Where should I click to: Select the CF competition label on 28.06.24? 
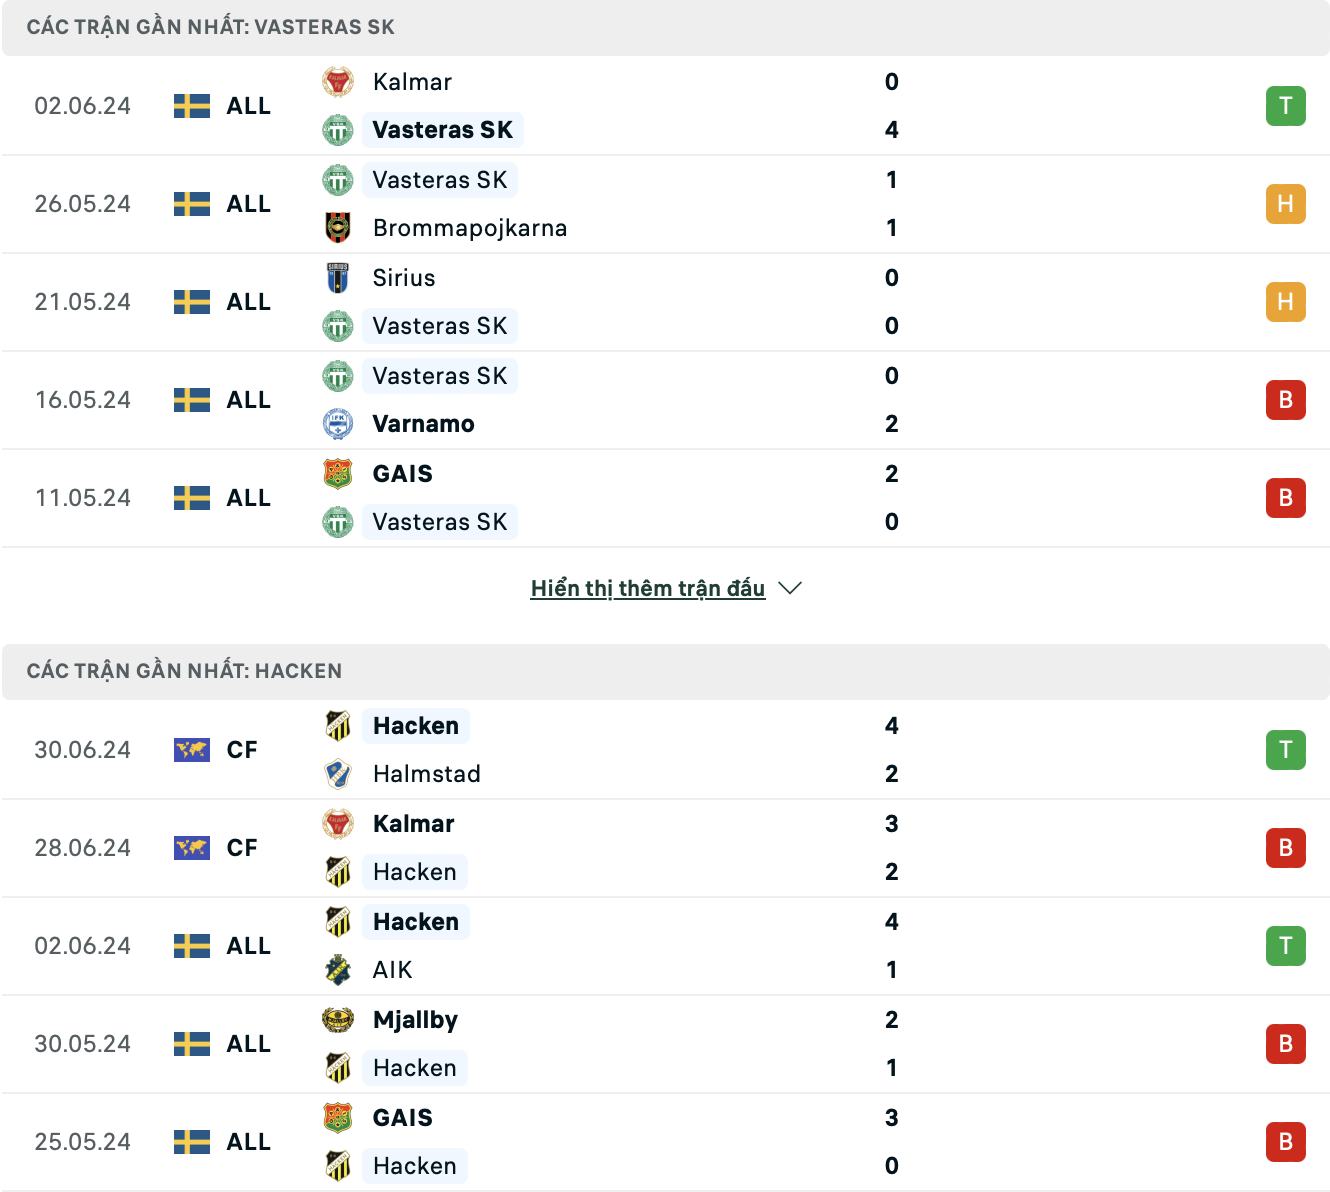click(x=242, y=848)
